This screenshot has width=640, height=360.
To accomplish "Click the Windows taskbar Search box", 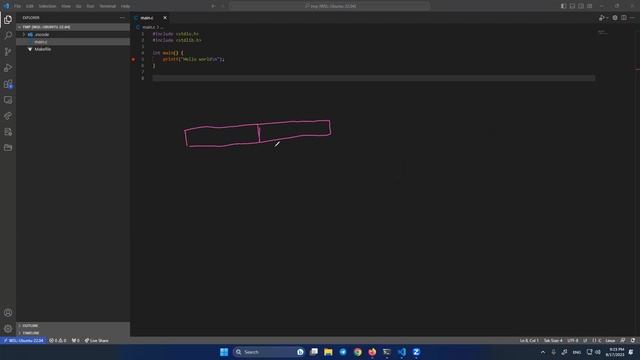I will pyautogui.click(x=269, y=352).
